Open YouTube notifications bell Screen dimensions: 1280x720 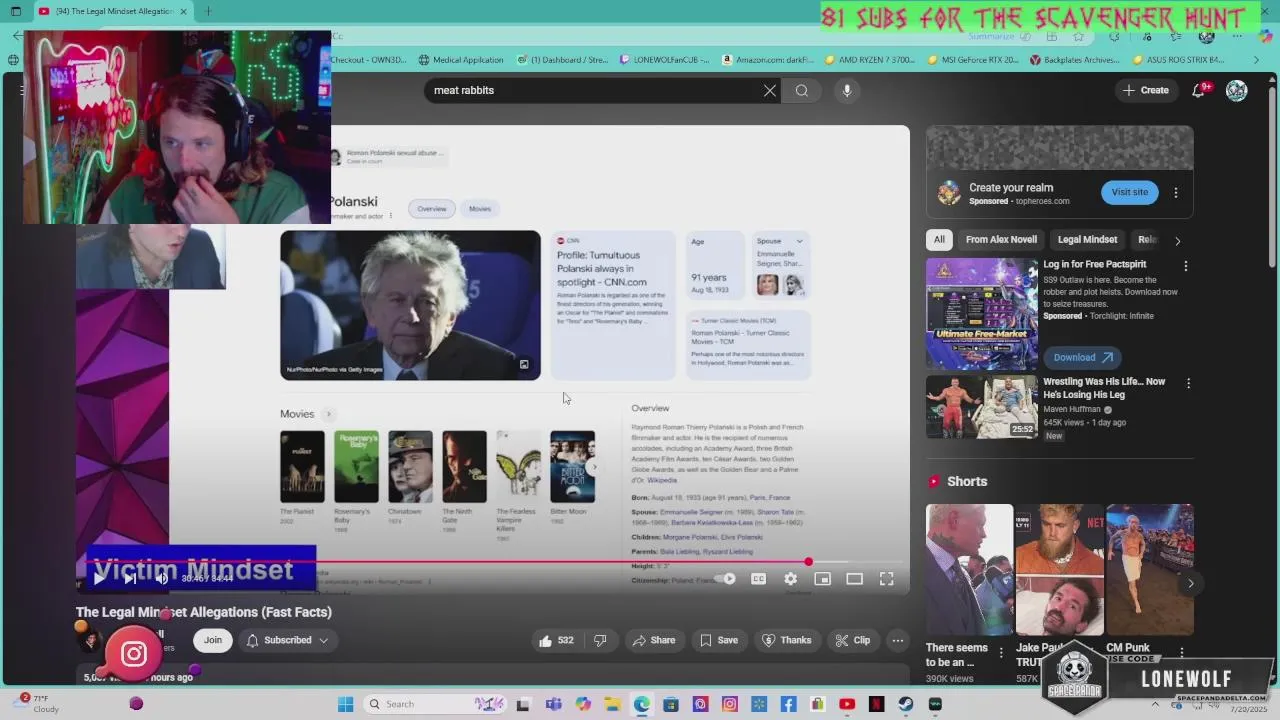1198,90
